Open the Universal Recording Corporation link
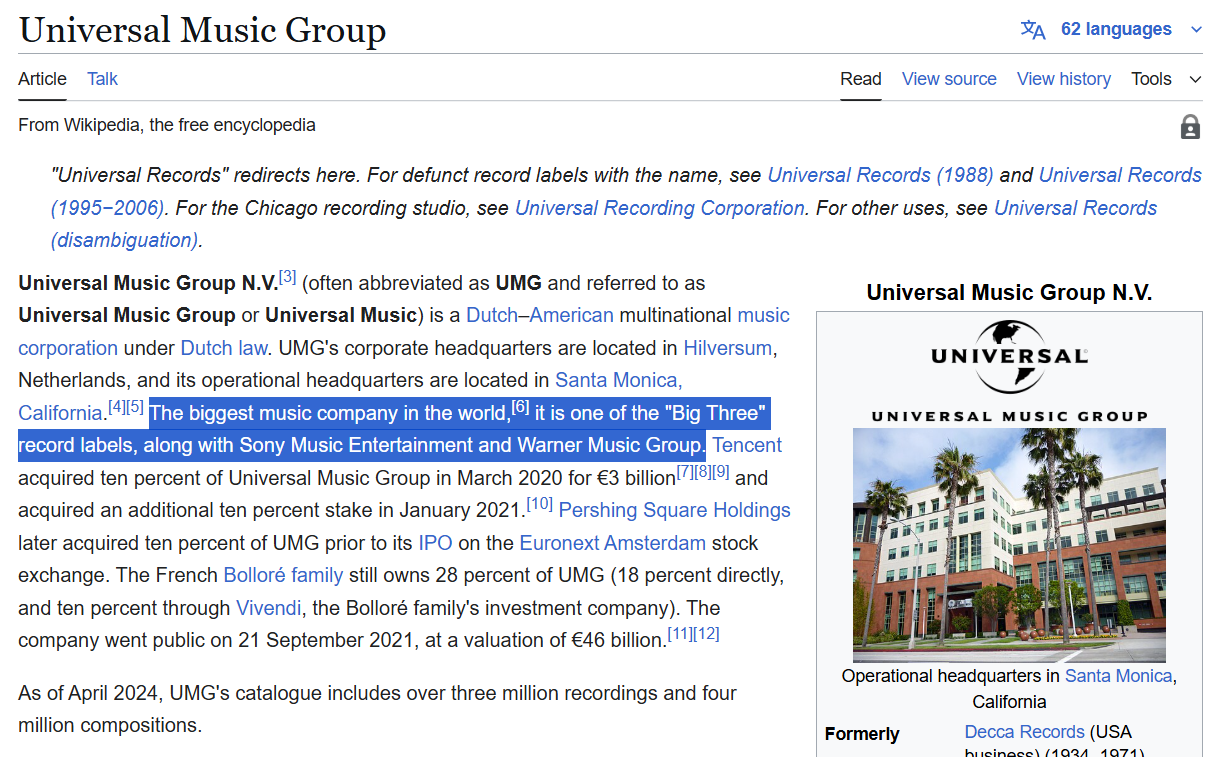This screenshot has width=1223, height=757. [660, 208]
